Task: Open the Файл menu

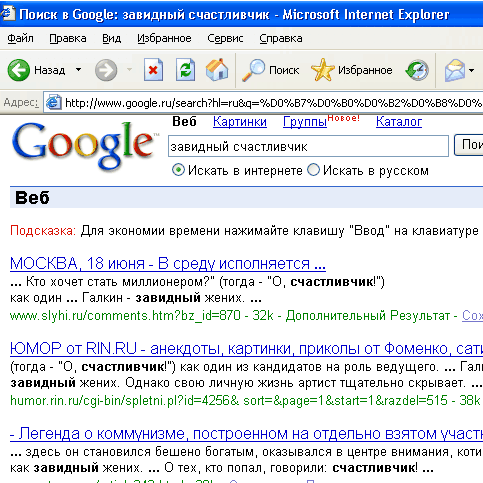Action: click(x=20, y=38)
